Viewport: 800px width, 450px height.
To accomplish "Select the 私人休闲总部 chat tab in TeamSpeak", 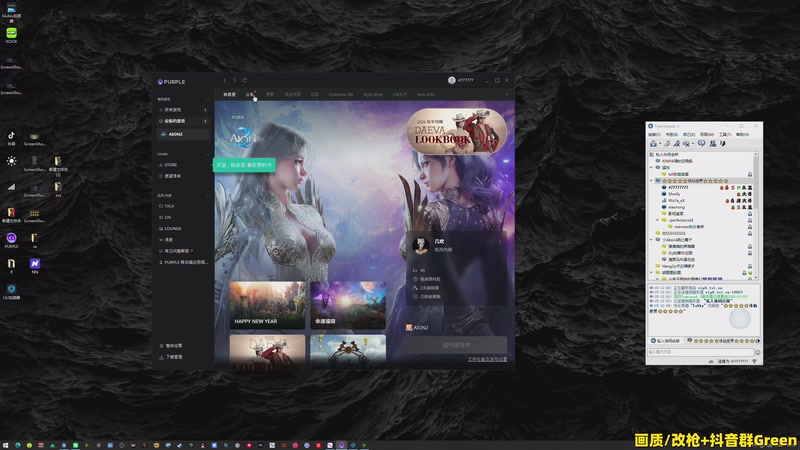I will (666, 340).
